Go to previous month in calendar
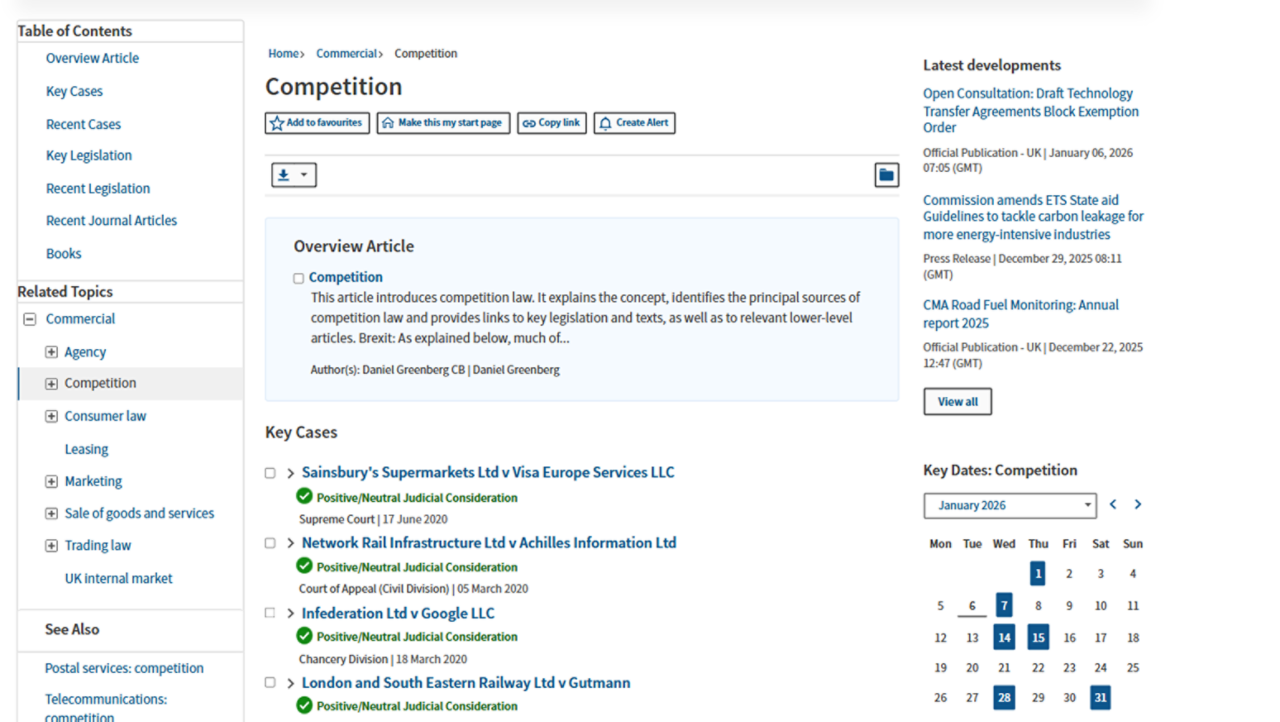 pyautogui.click(x=1113, y=505)
